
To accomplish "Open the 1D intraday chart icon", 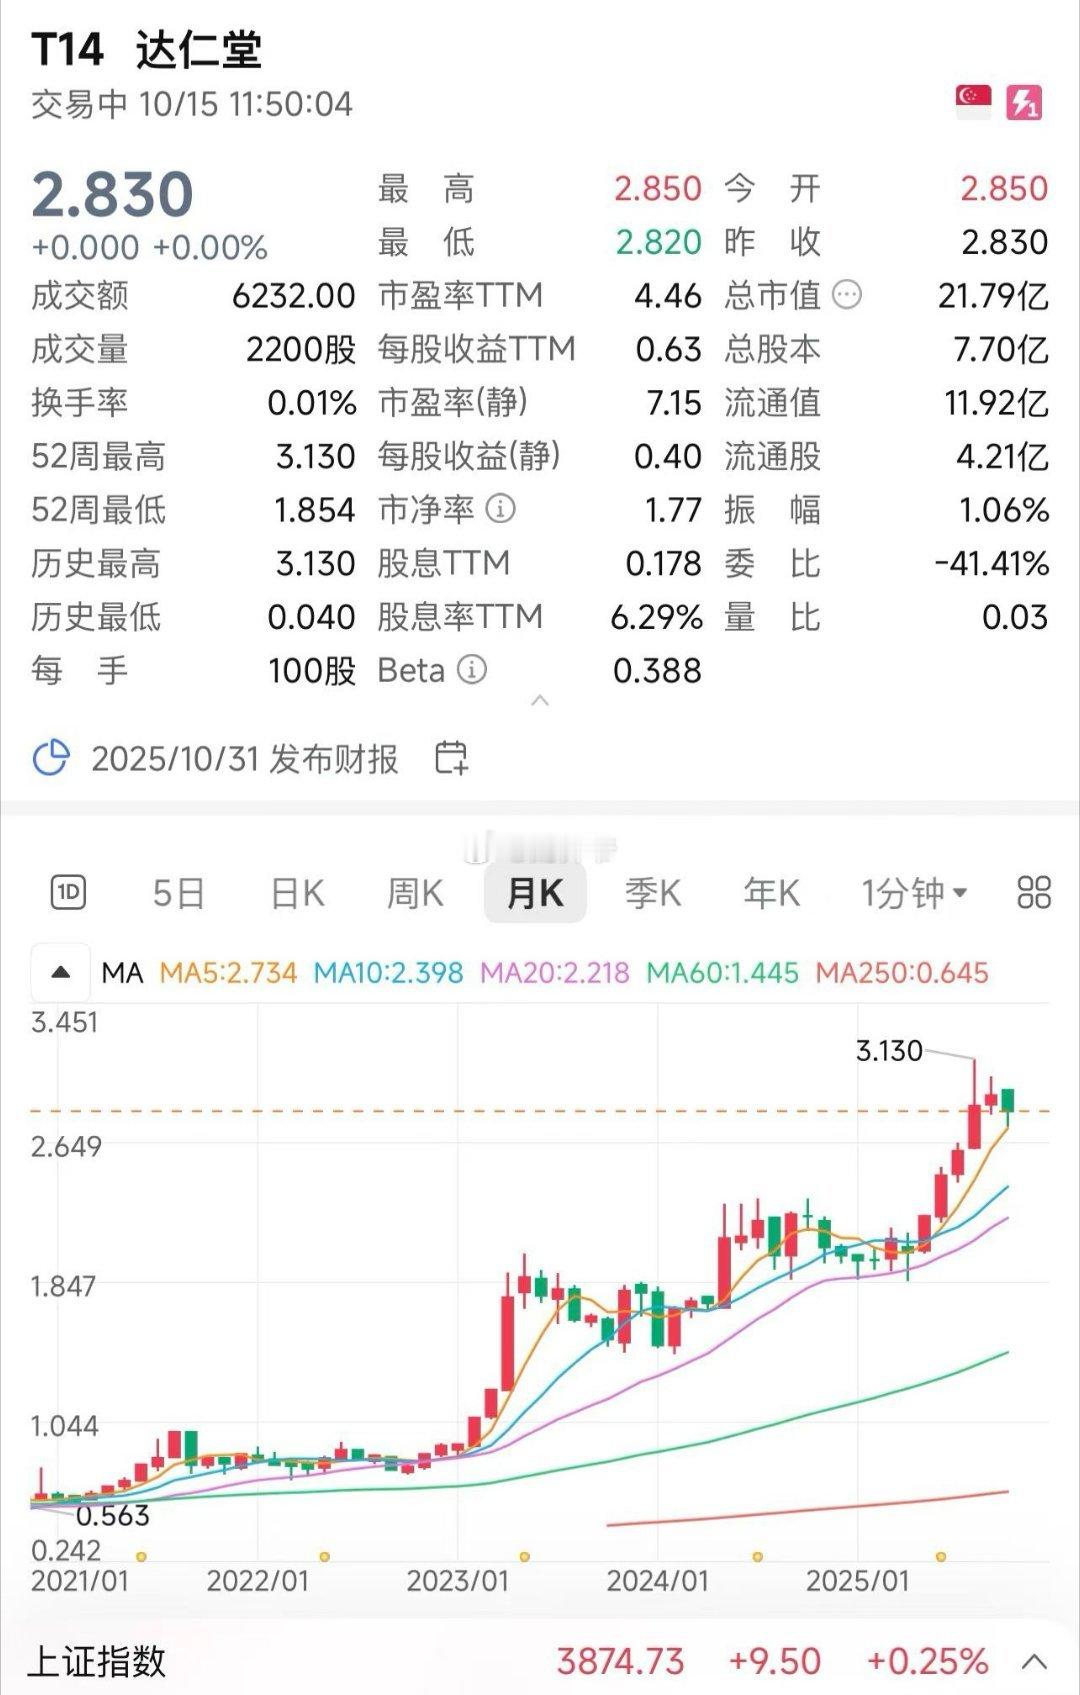I will pyautogui.click(x=69, y=892).
